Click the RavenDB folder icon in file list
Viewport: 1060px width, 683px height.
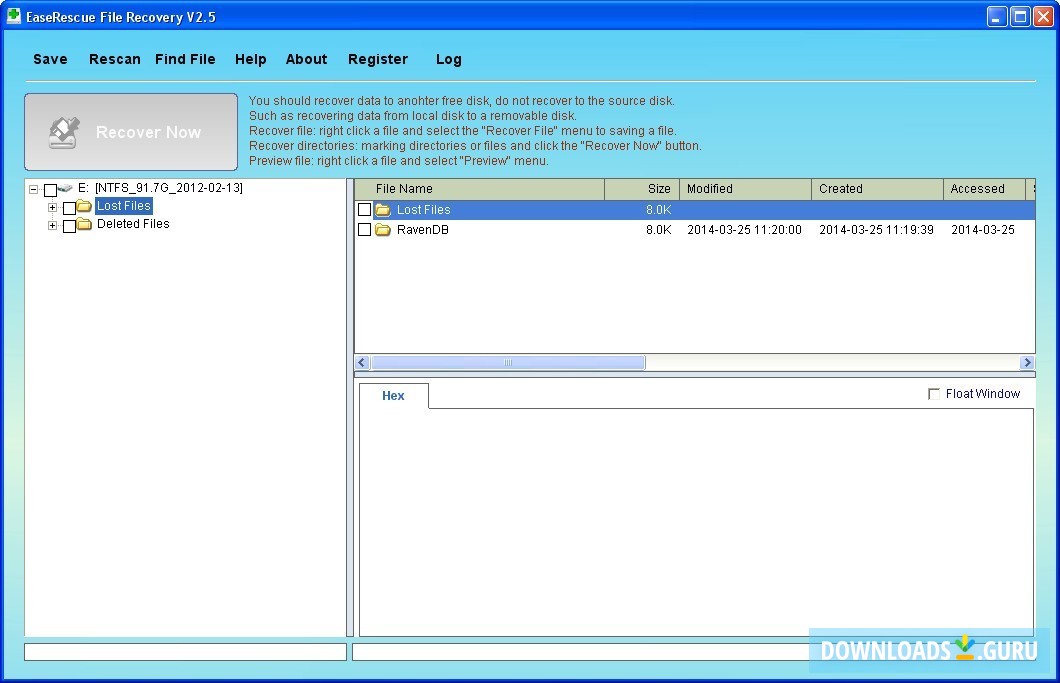tap(382, 230)
